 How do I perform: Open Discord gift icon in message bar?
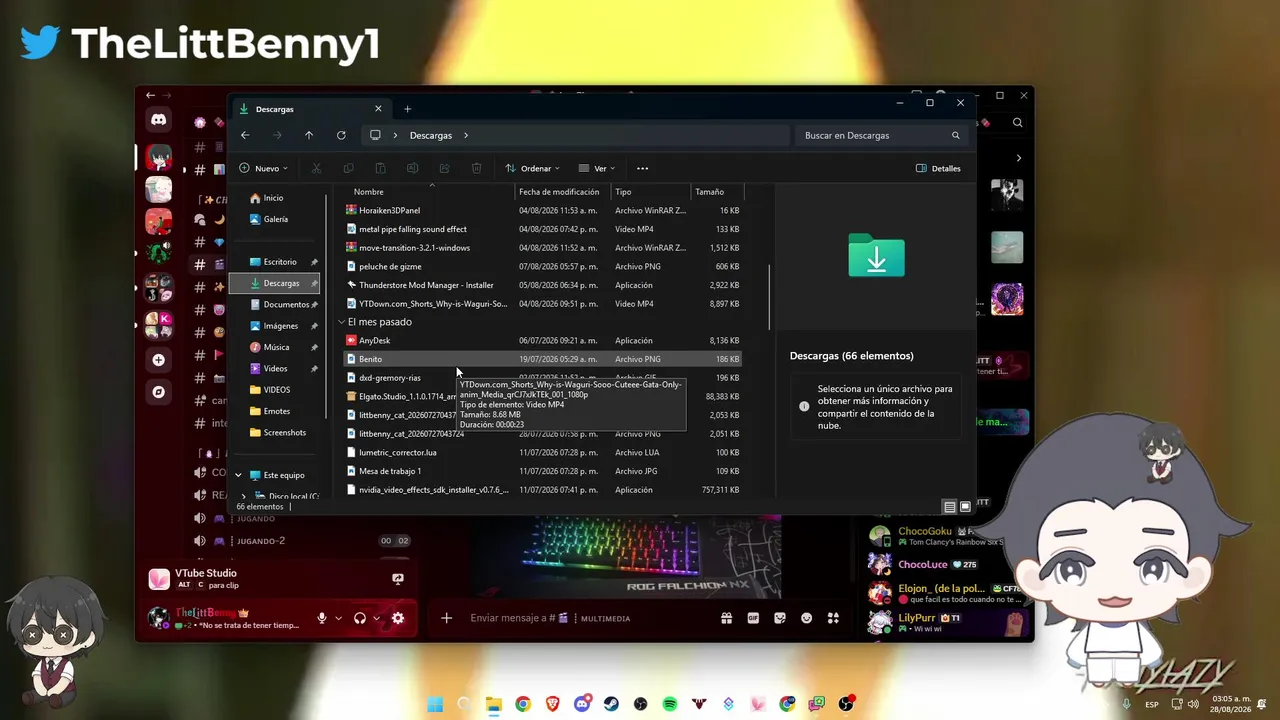point(728,618)
